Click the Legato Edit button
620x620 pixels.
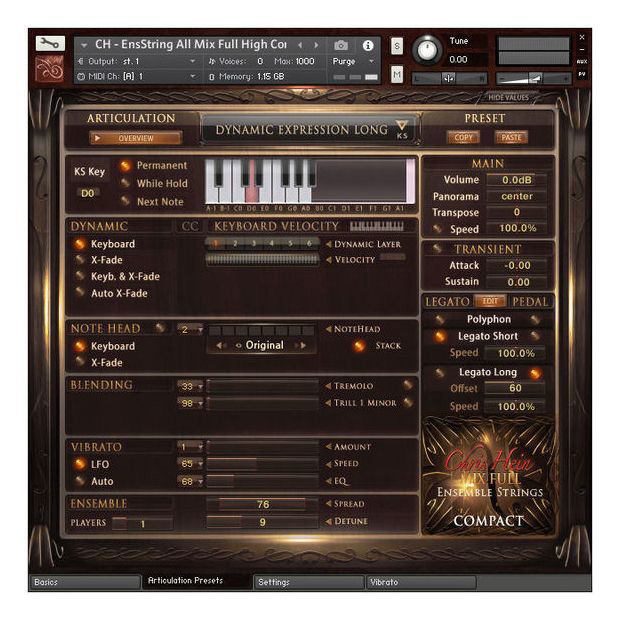[x=490, y=301]
